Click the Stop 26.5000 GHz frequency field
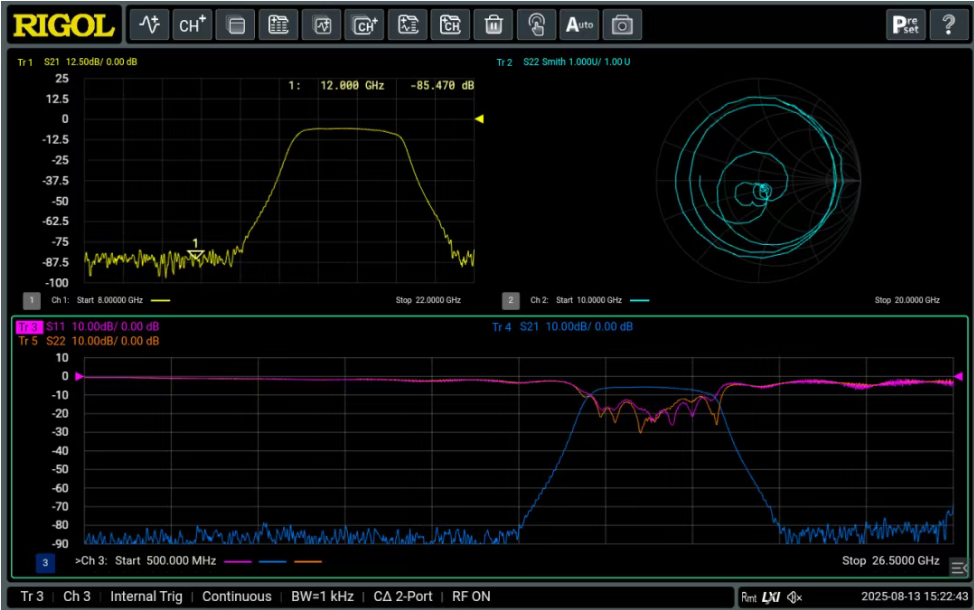Screen dimensions: 974x610 coord(890,561)
